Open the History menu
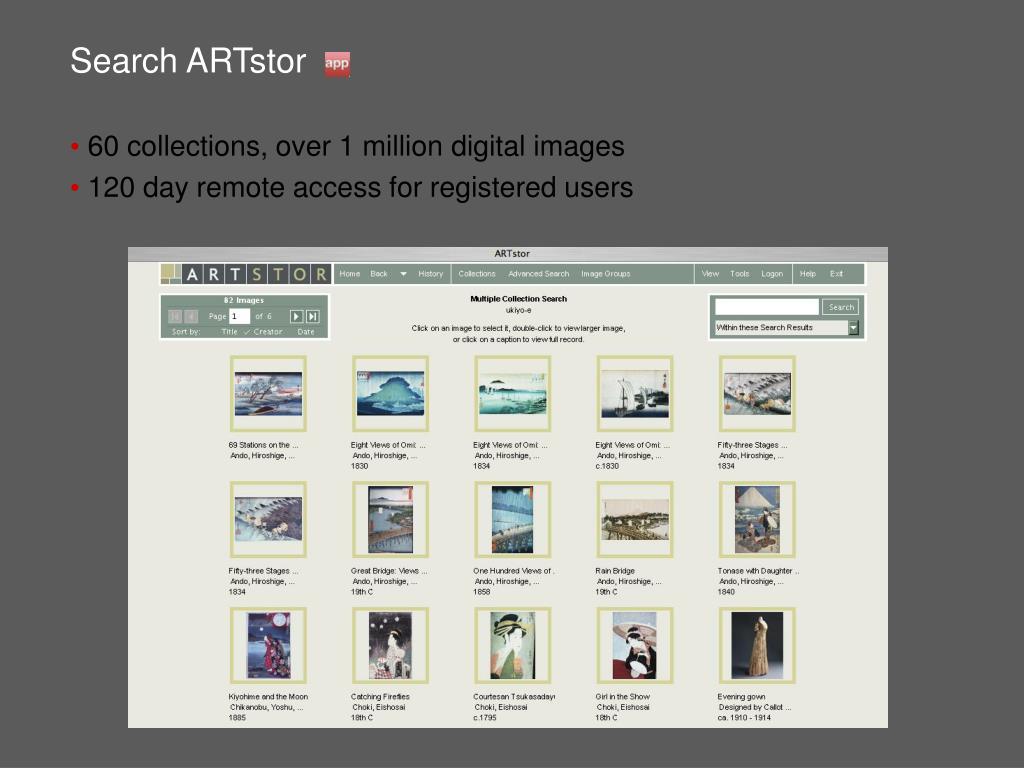Screen dimensions: 1024x768 point(430,274)
